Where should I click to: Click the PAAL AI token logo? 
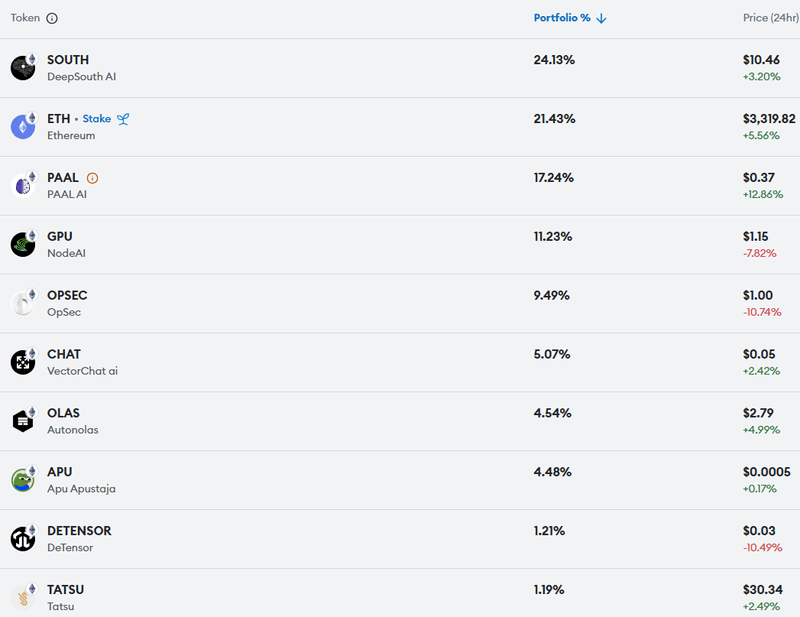[23, 186]
